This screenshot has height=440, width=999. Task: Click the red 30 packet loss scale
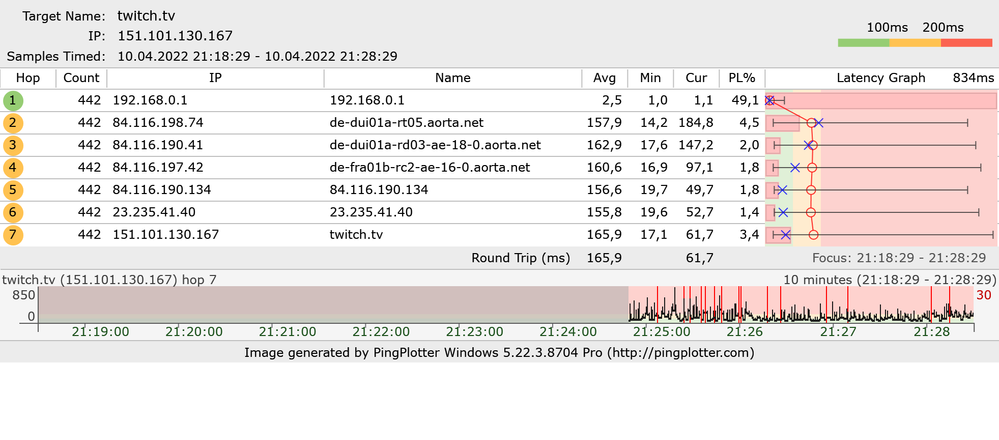984,295
